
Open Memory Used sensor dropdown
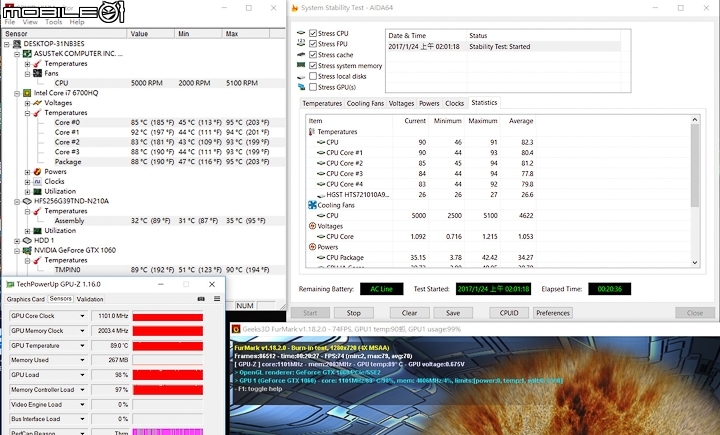(x=83, y=360)
